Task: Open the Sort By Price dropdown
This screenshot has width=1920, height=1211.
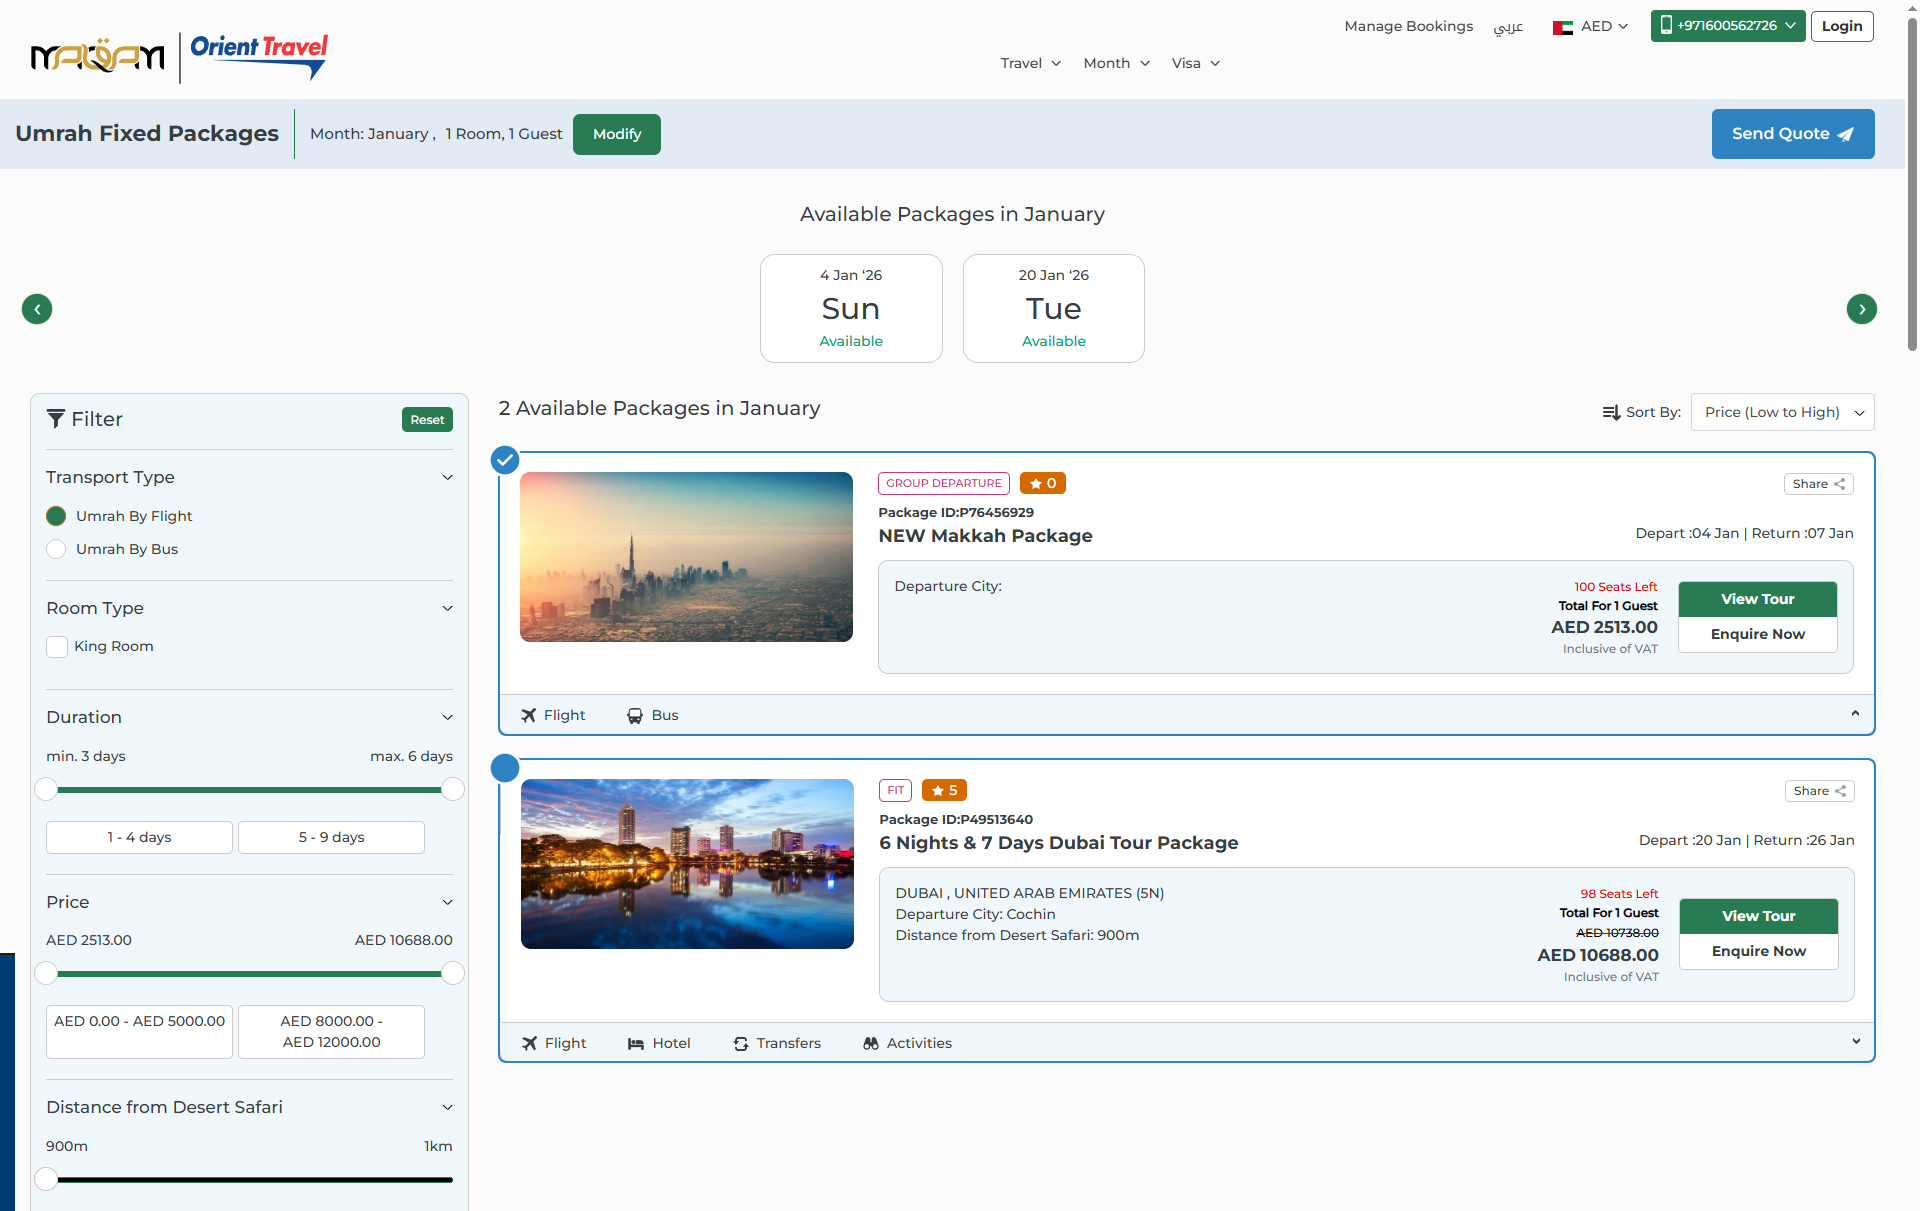Action: (1782, 412)
